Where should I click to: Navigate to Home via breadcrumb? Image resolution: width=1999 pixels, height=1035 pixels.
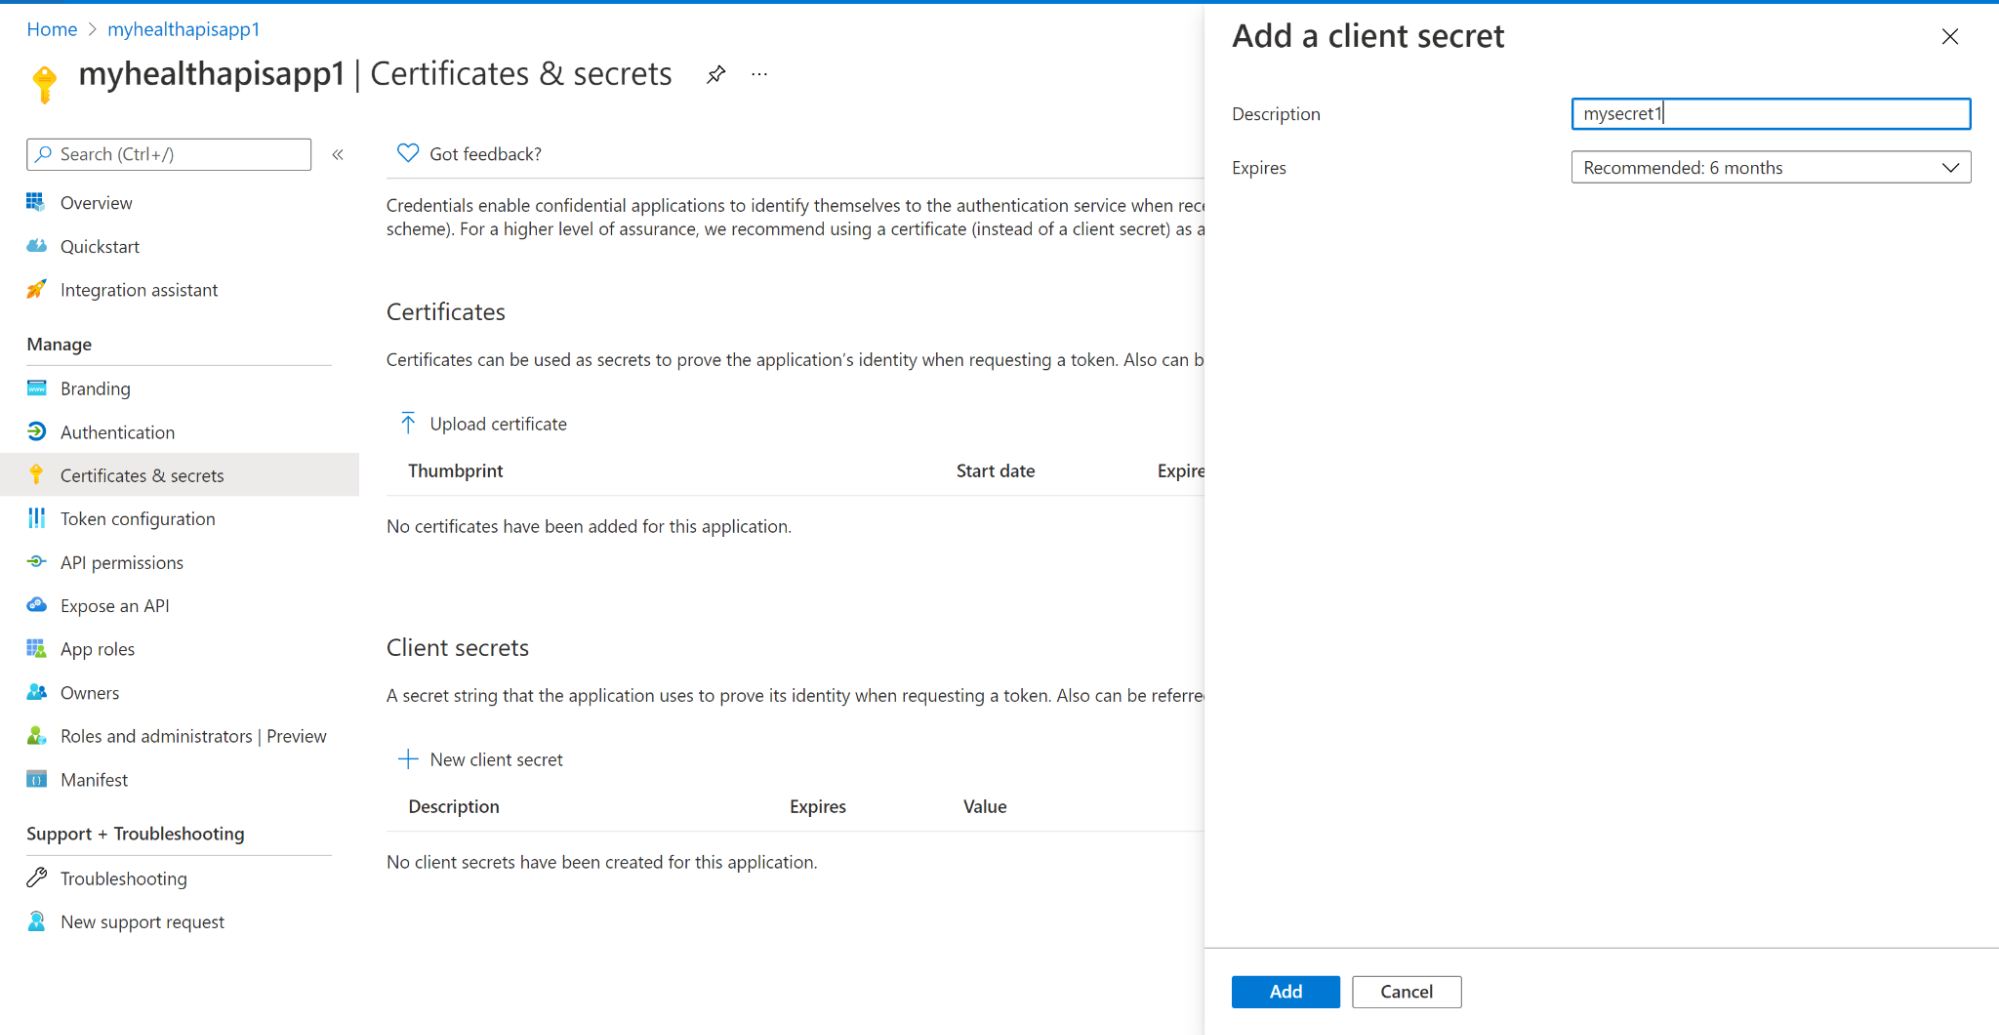pyautogui.click(x=51, y=29)
